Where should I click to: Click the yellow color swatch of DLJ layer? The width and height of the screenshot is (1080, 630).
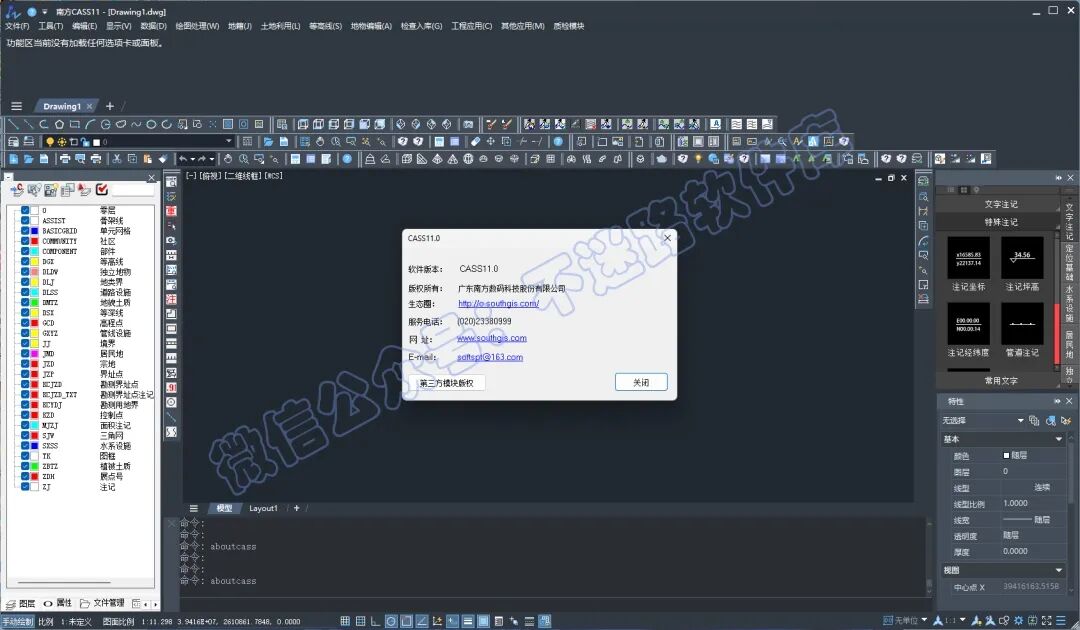(34, 282)
